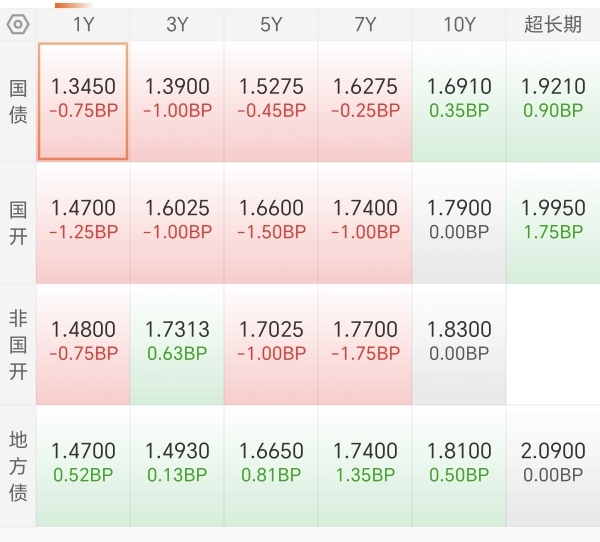Open 国开 超长期 cell showing 1.9950
The height and width of the screenshot is (542, 600).
[553, 223]
